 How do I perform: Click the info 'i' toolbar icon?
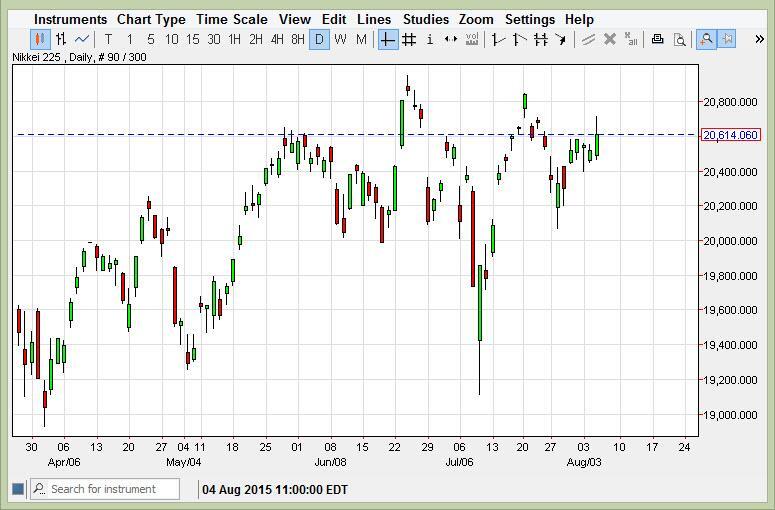(430, 40)
